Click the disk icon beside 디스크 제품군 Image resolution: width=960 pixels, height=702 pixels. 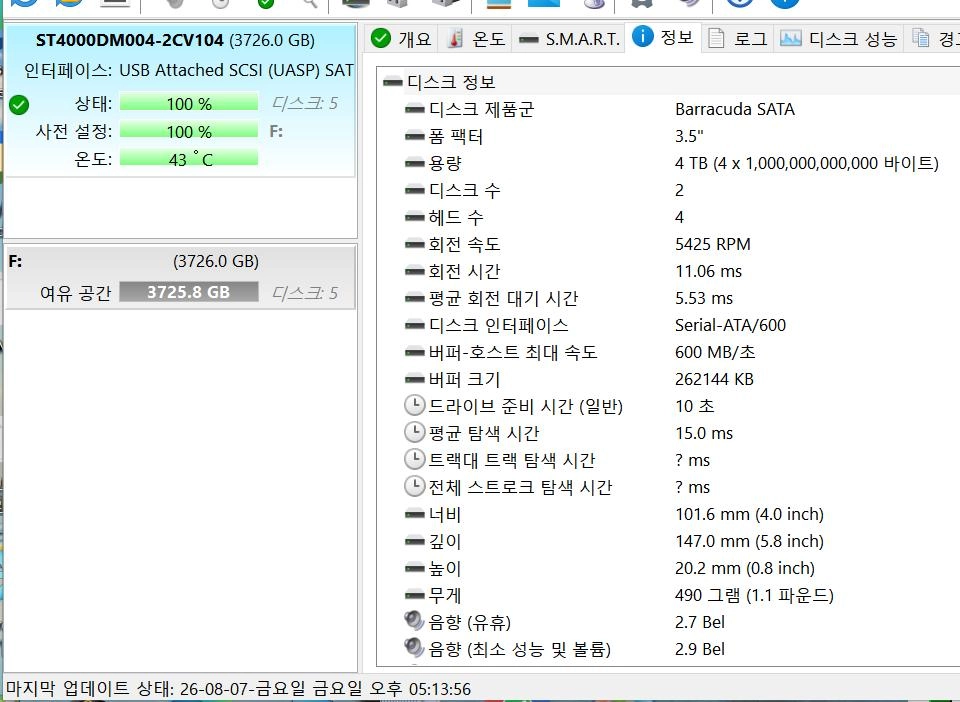414,109
